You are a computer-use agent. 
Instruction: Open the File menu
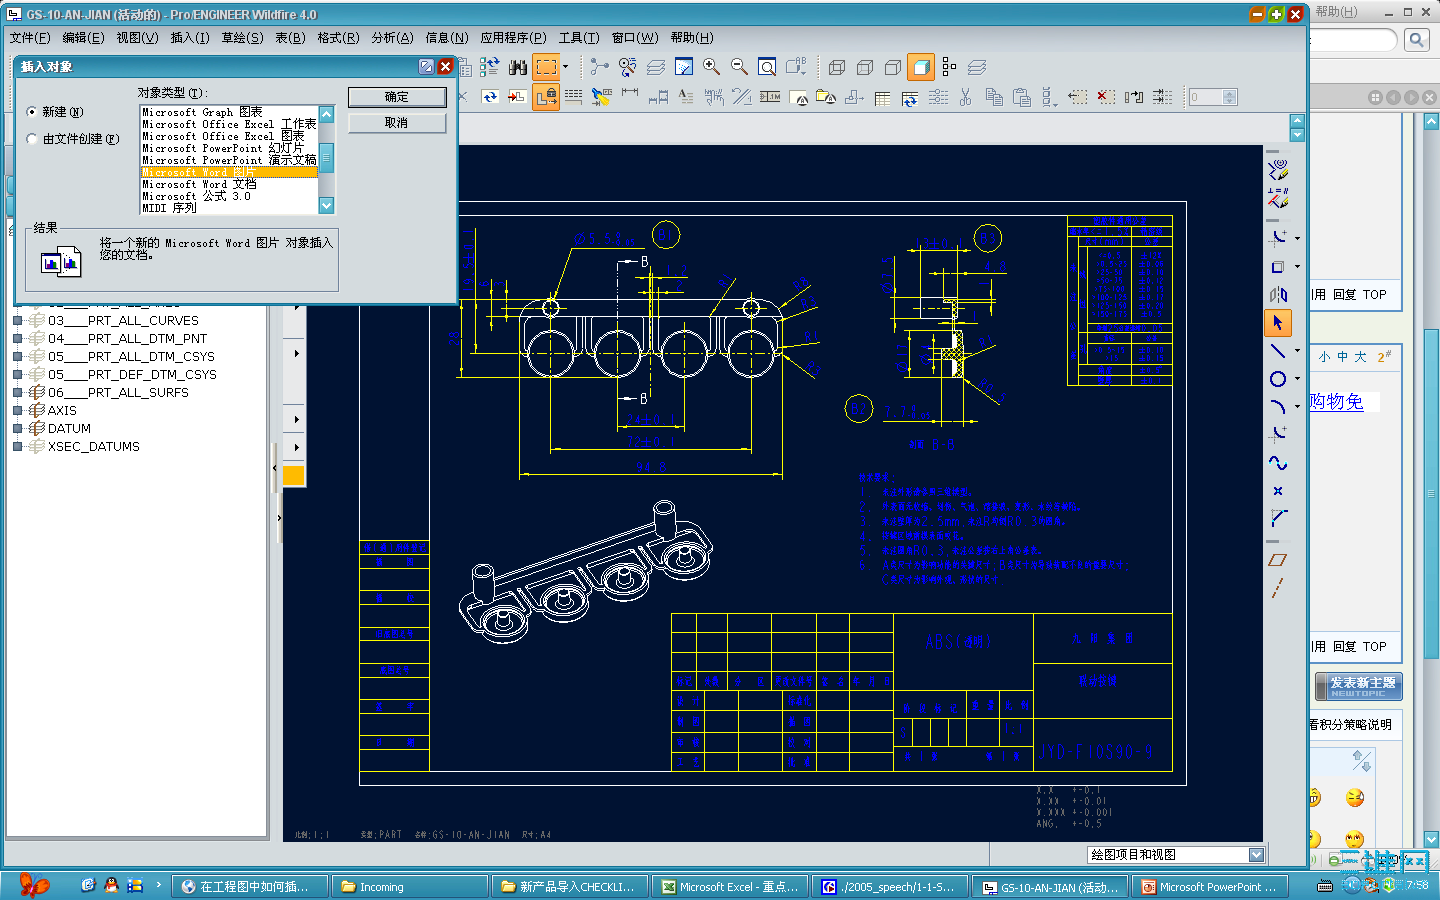(x=29, y=38)
